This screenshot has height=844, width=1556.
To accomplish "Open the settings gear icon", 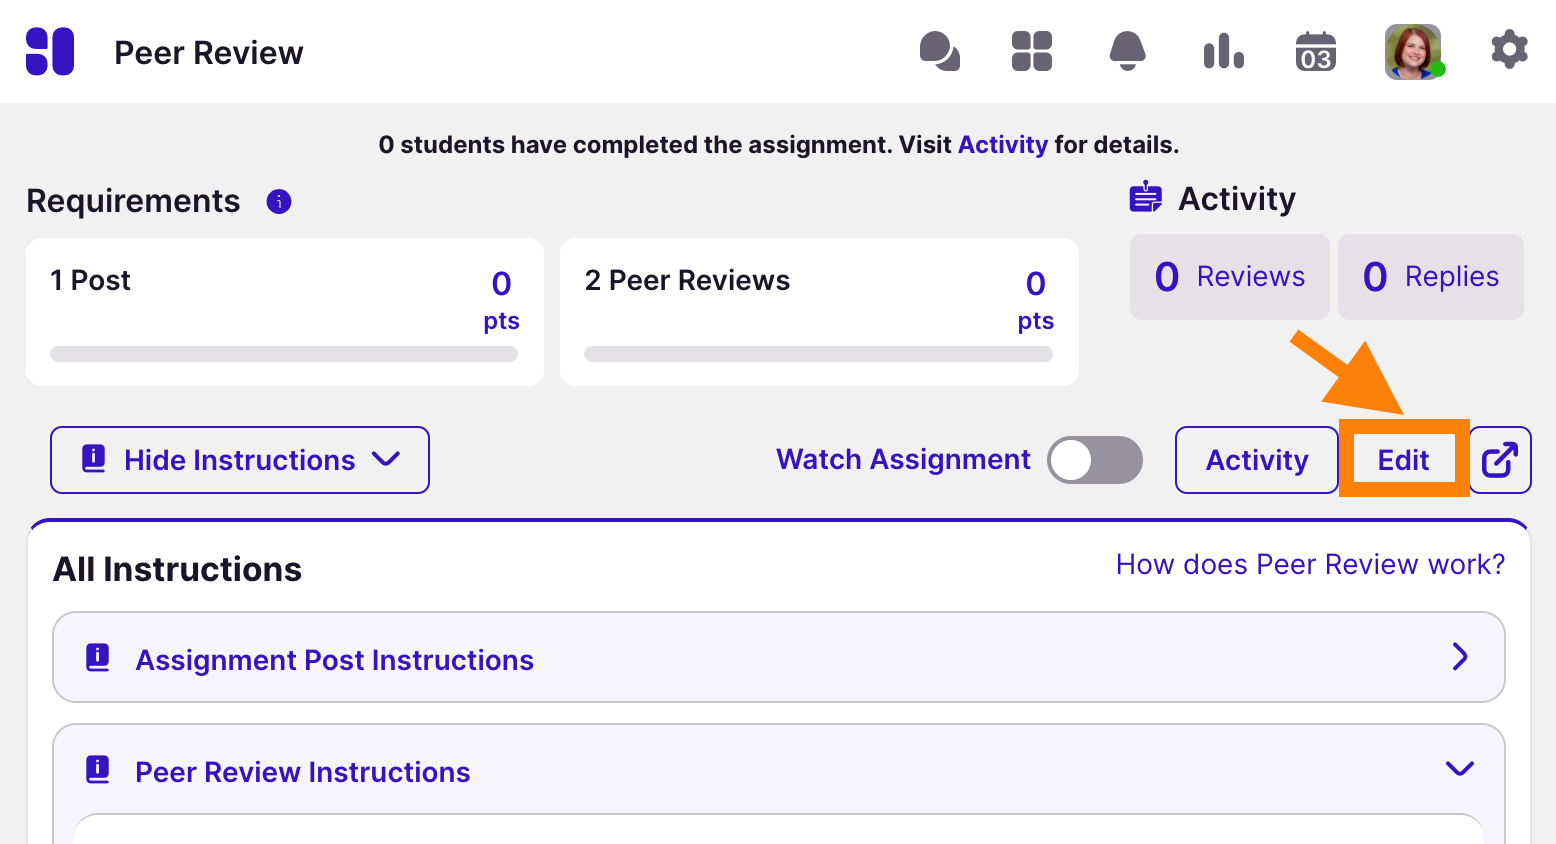I will tap(1509, 50).
